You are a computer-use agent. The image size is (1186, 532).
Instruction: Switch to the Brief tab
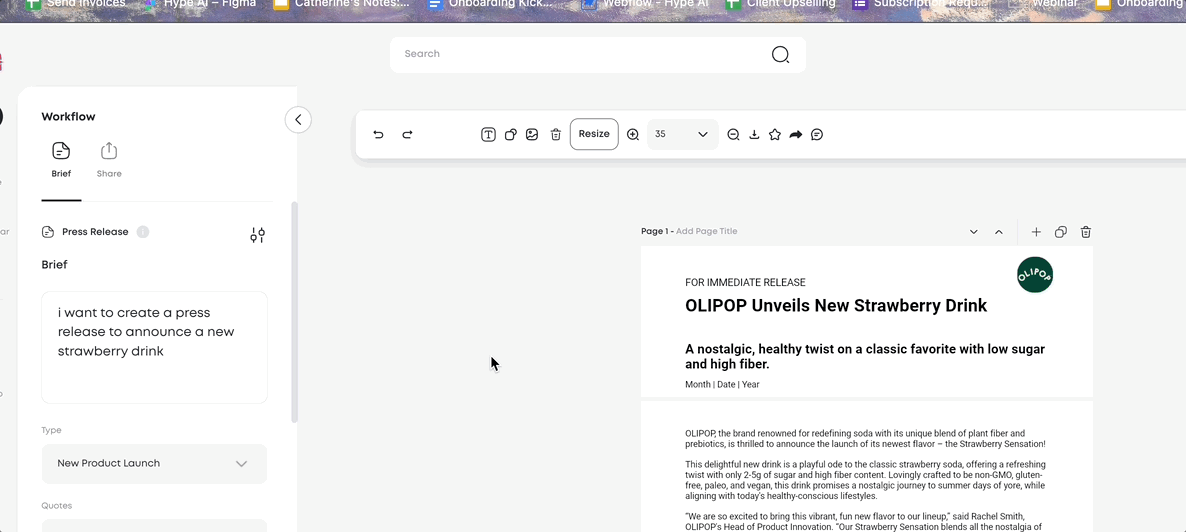[61, 160]
